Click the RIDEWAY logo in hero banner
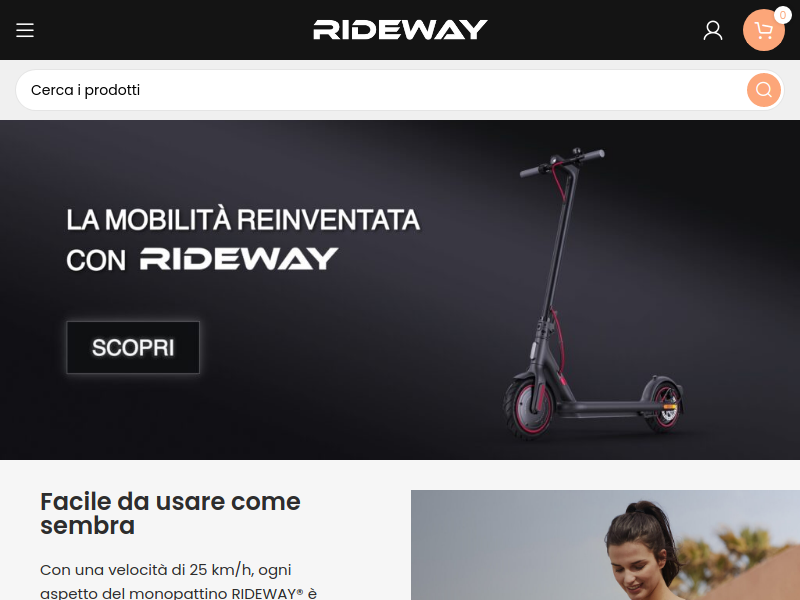The image size is (800, 600). click(239, 259)
